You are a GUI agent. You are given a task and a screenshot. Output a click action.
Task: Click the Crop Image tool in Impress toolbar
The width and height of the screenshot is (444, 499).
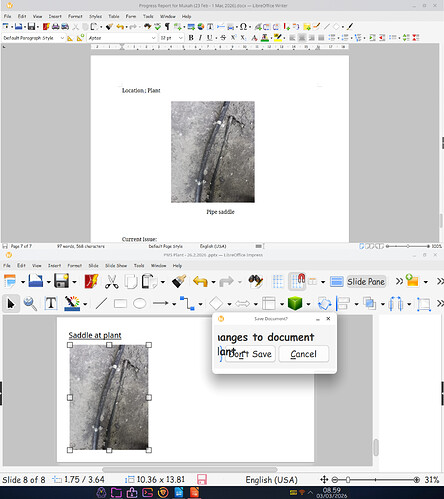[424, 304]
